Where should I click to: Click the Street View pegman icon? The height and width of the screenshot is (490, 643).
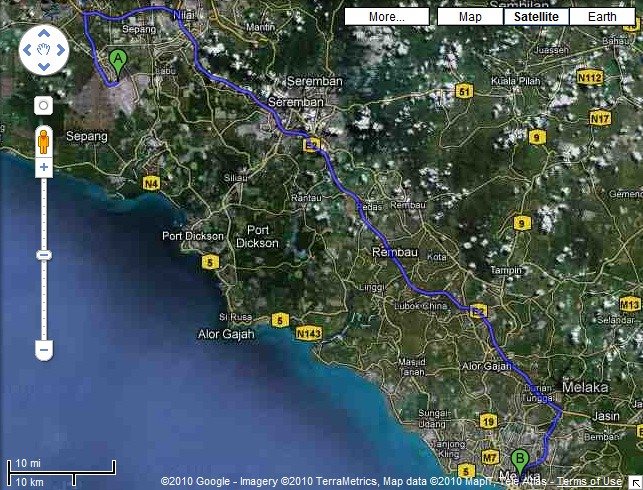tap(43, 141)
